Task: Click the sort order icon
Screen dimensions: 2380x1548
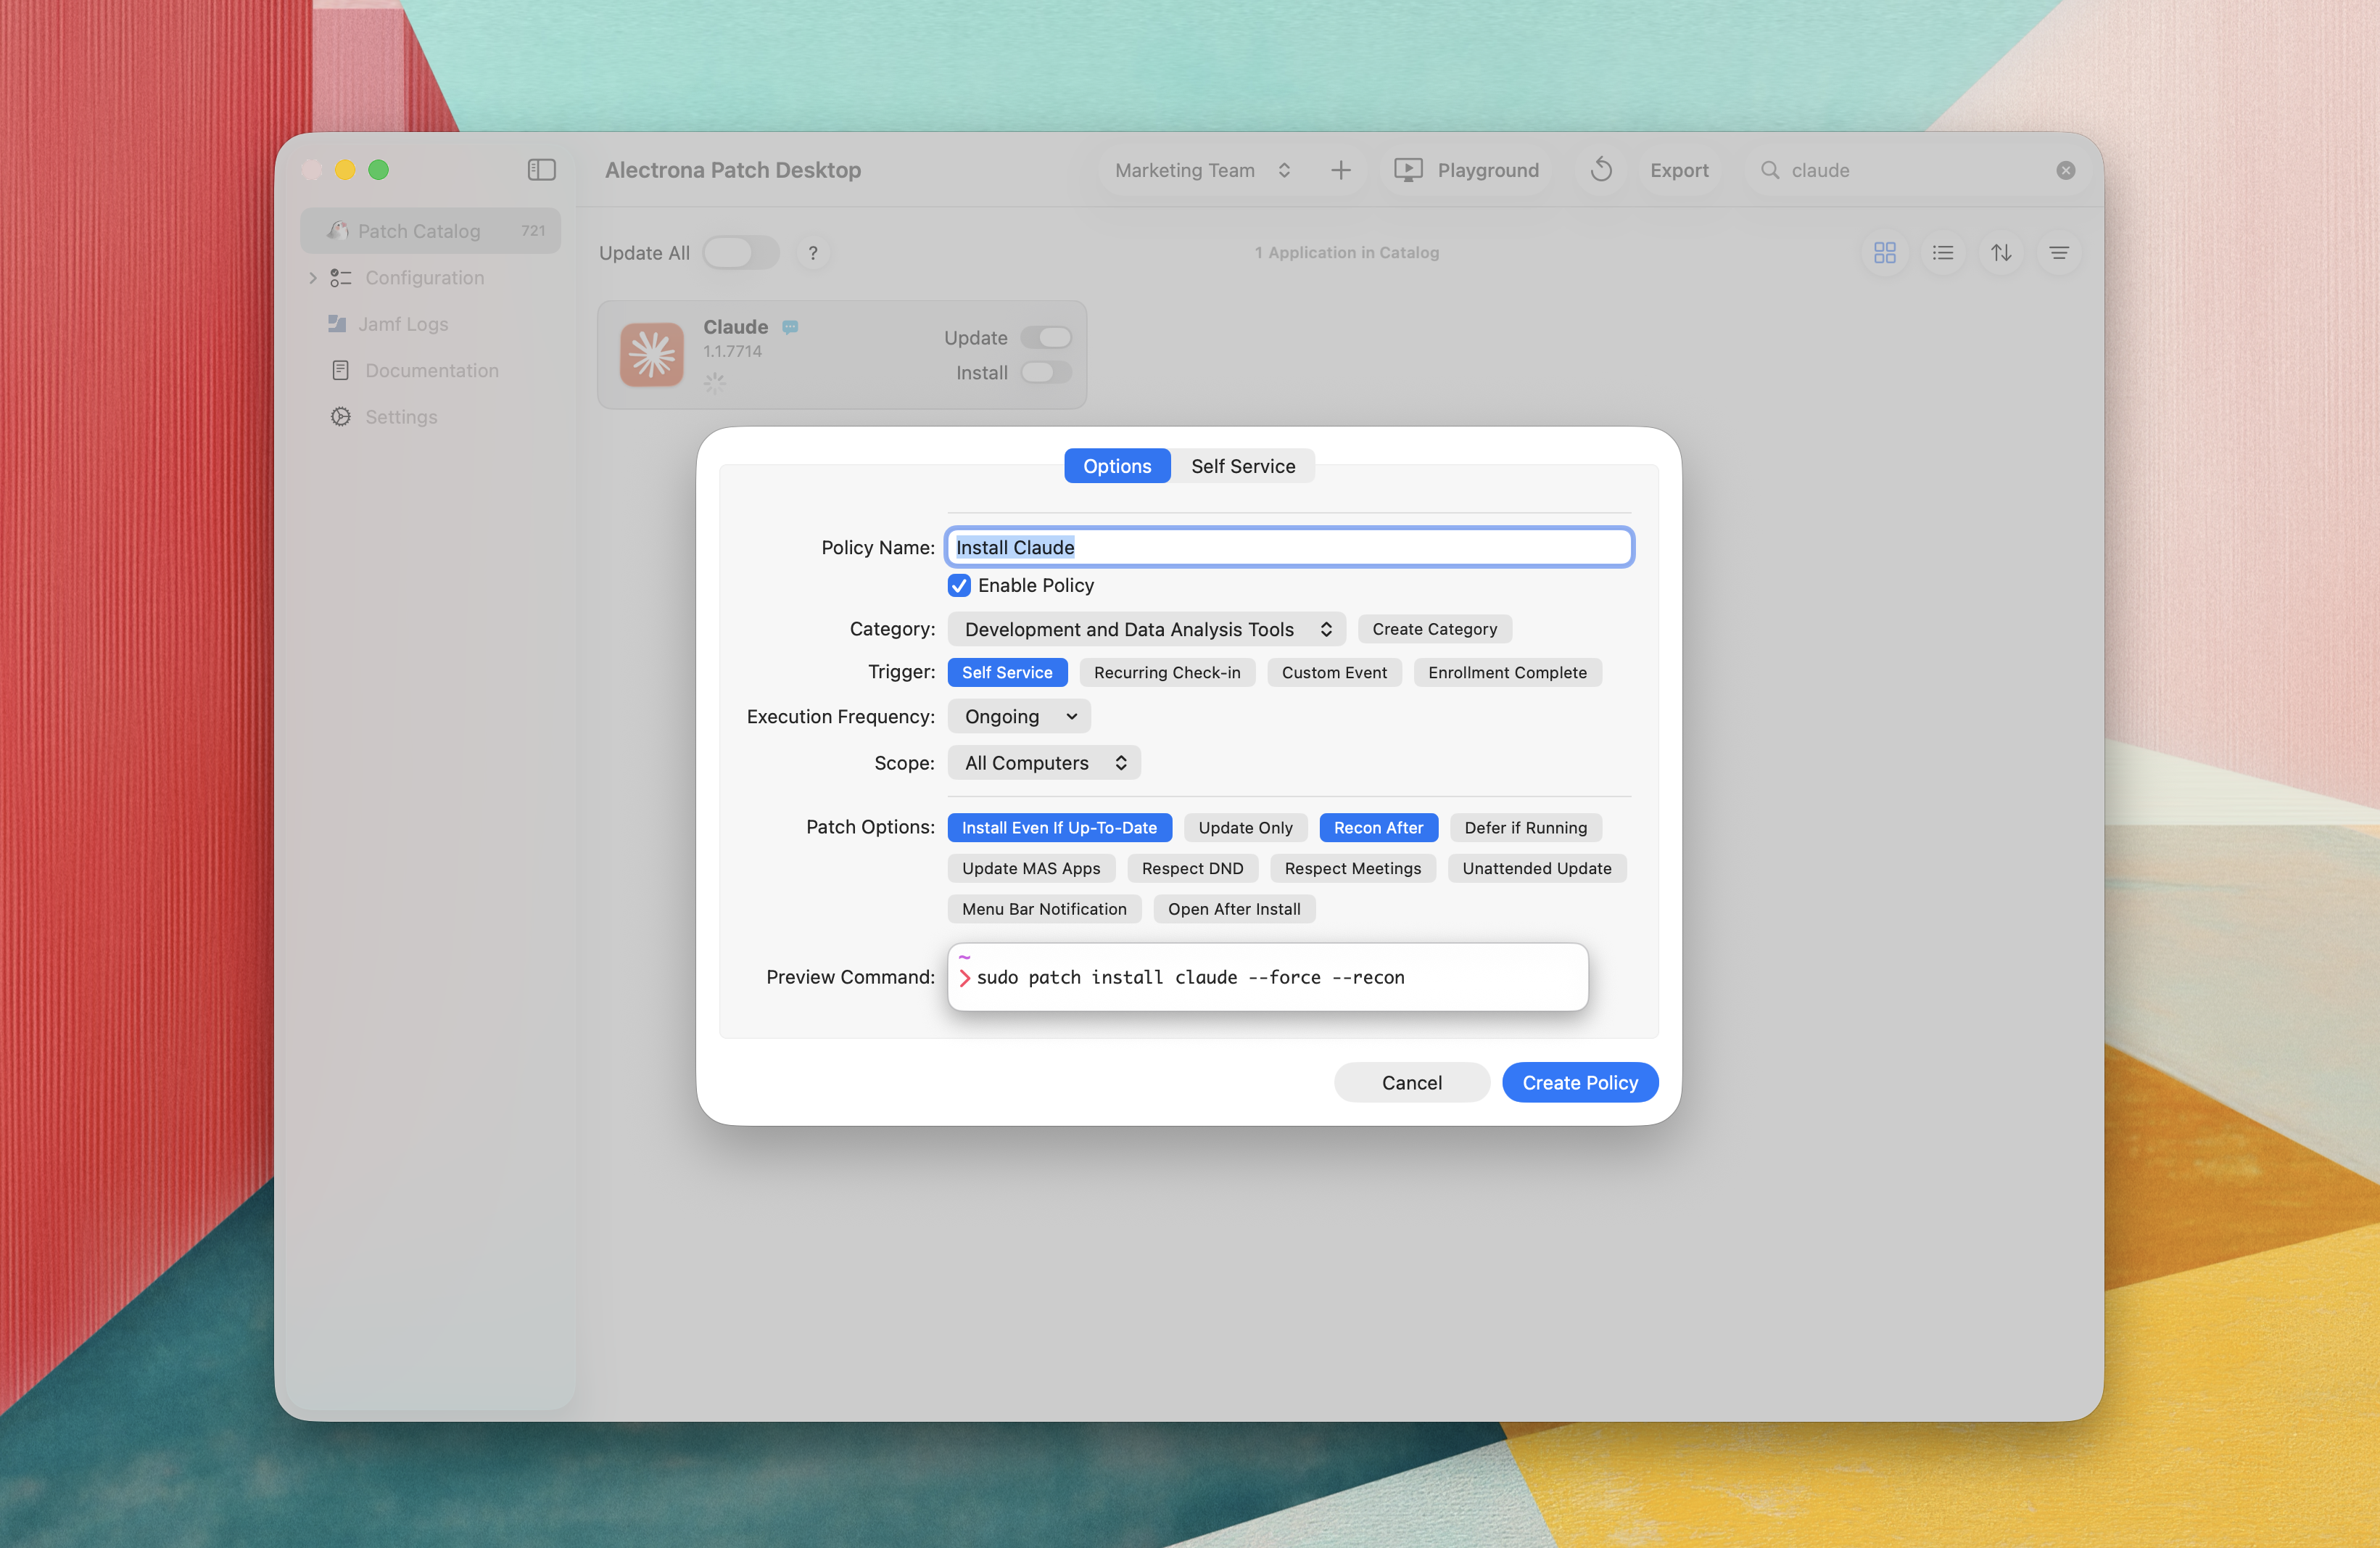Action: point(2001,252)
